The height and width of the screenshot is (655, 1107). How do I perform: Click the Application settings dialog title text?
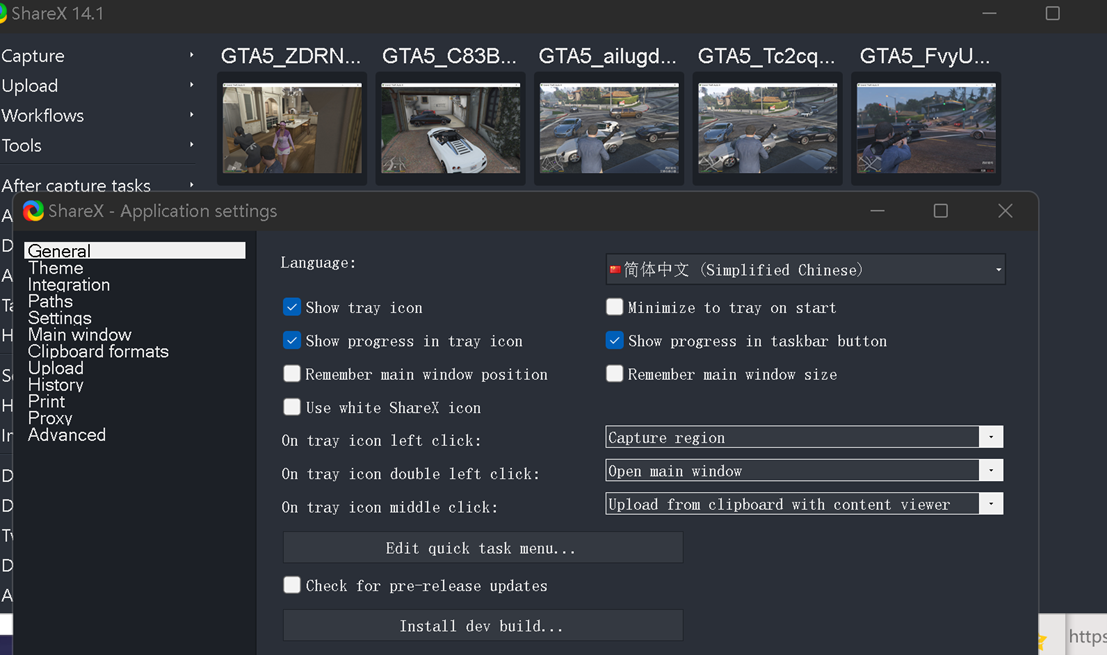(162, 211)
